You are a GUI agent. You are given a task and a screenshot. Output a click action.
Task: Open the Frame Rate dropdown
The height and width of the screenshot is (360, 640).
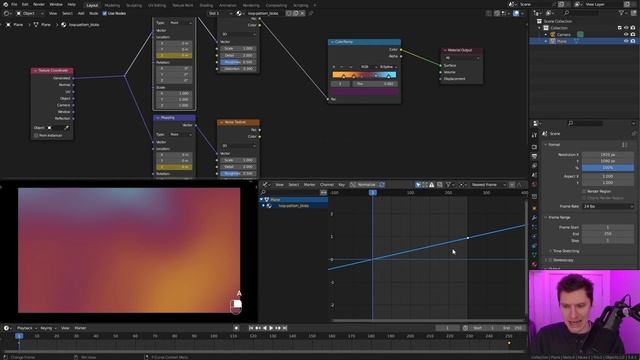608,207
